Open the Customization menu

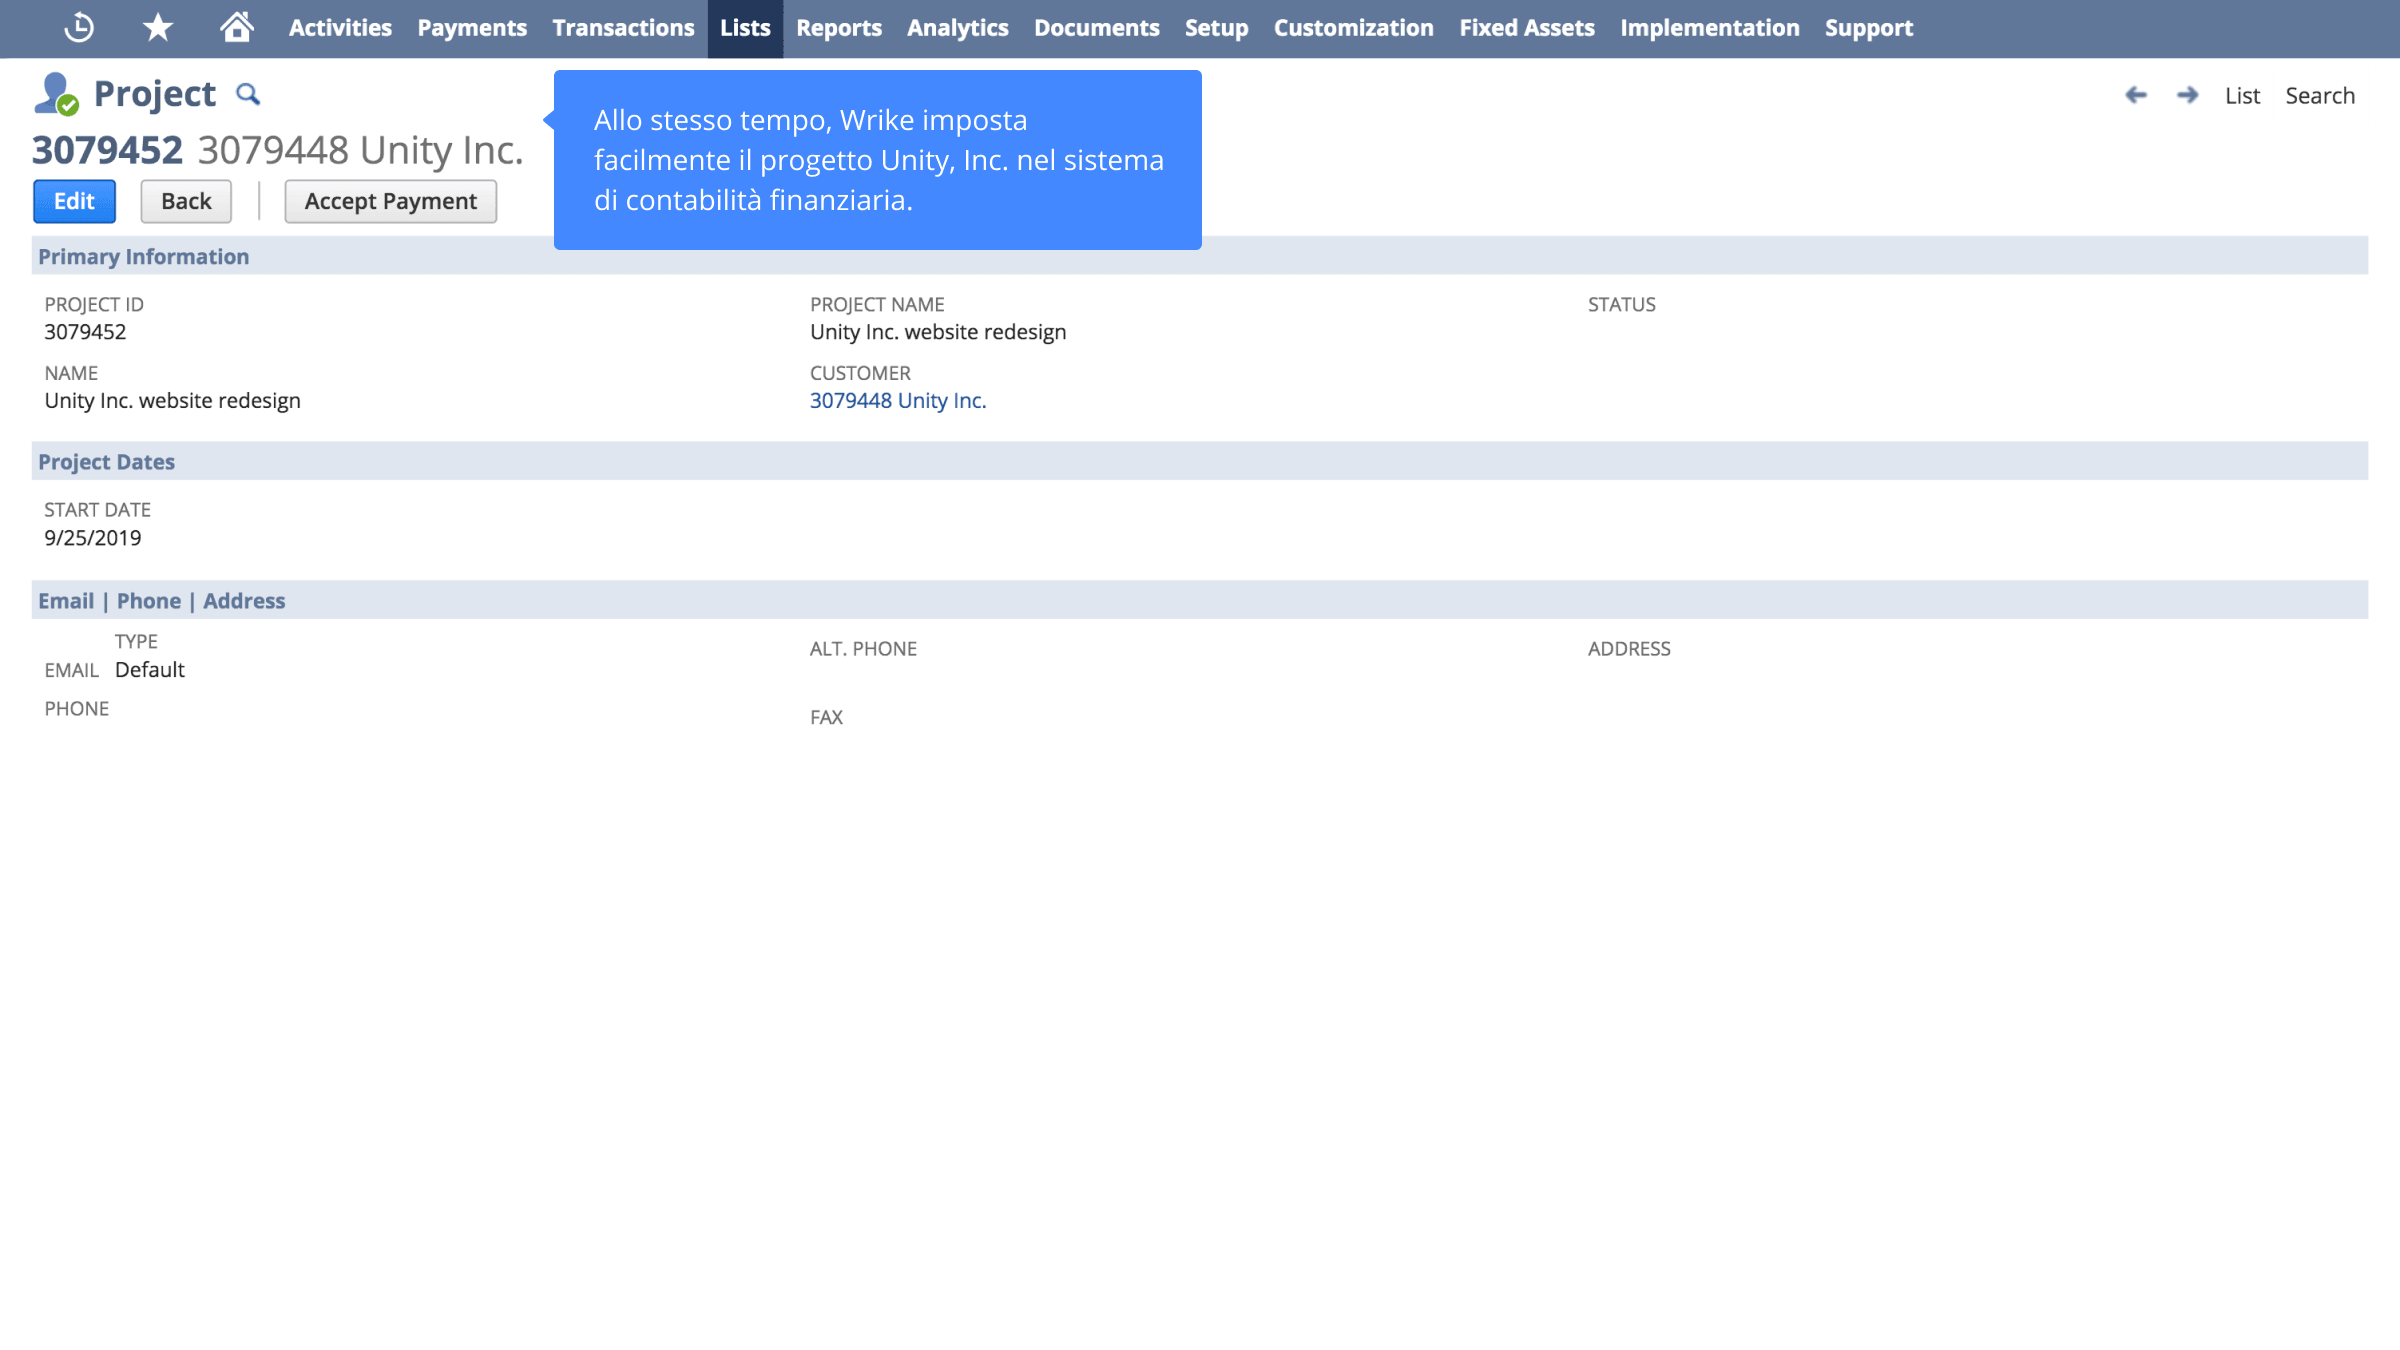click(x=1354, y=28)
